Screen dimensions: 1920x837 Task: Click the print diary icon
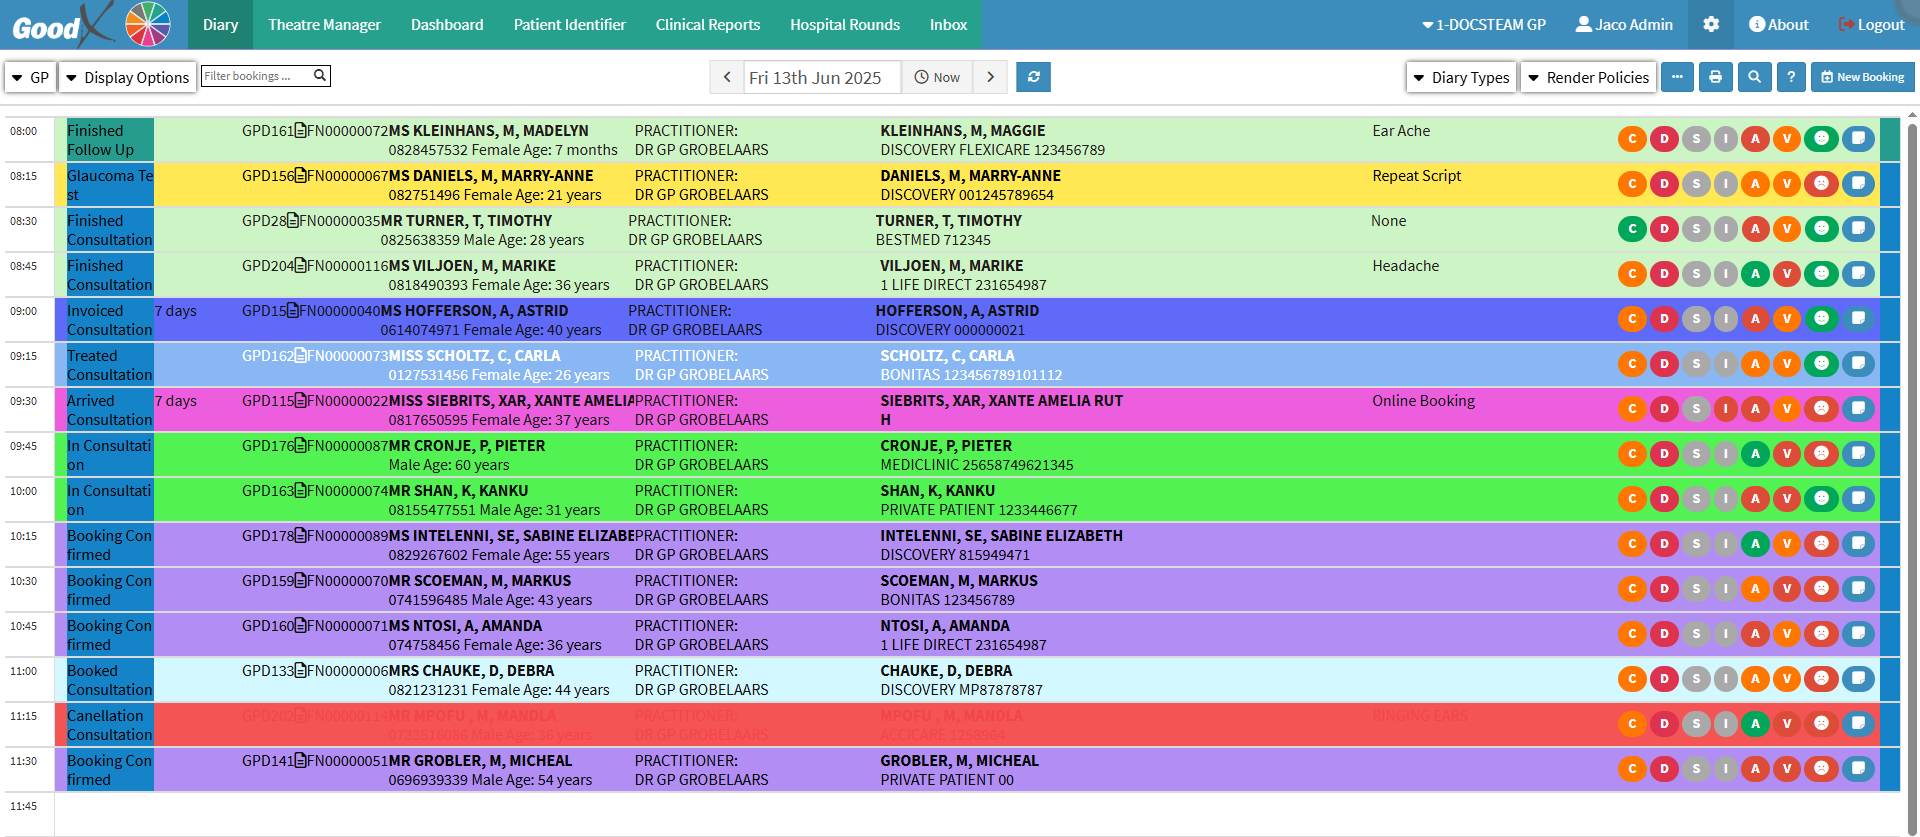(1715, 77)
